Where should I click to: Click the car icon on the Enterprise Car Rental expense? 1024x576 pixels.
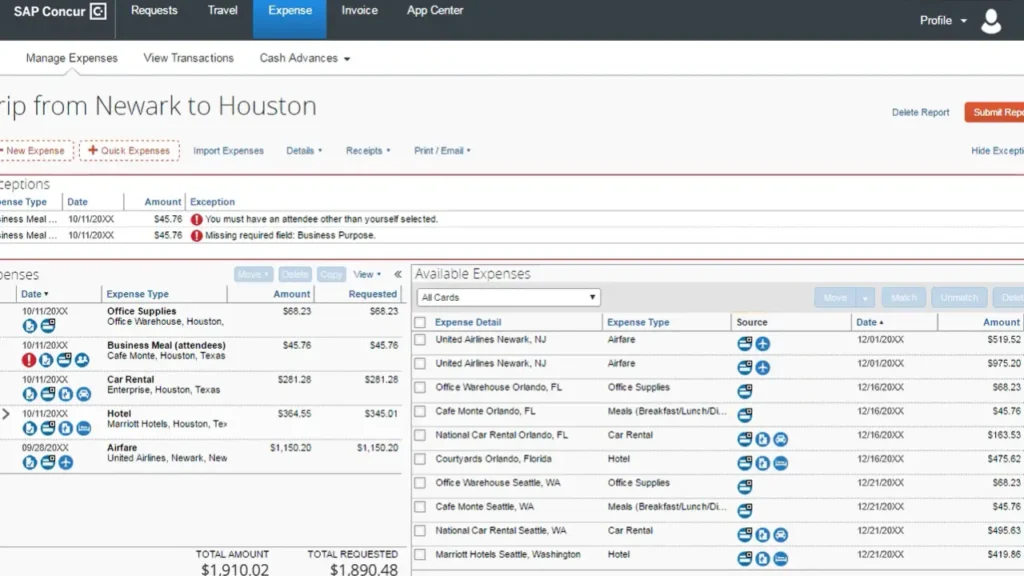pos(84,394)
